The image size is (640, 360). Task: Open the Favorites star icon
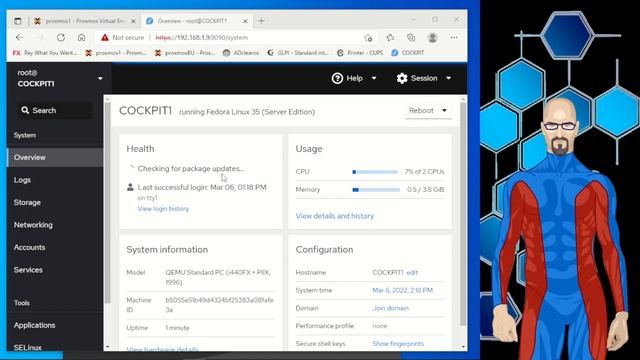pos(390,38)
